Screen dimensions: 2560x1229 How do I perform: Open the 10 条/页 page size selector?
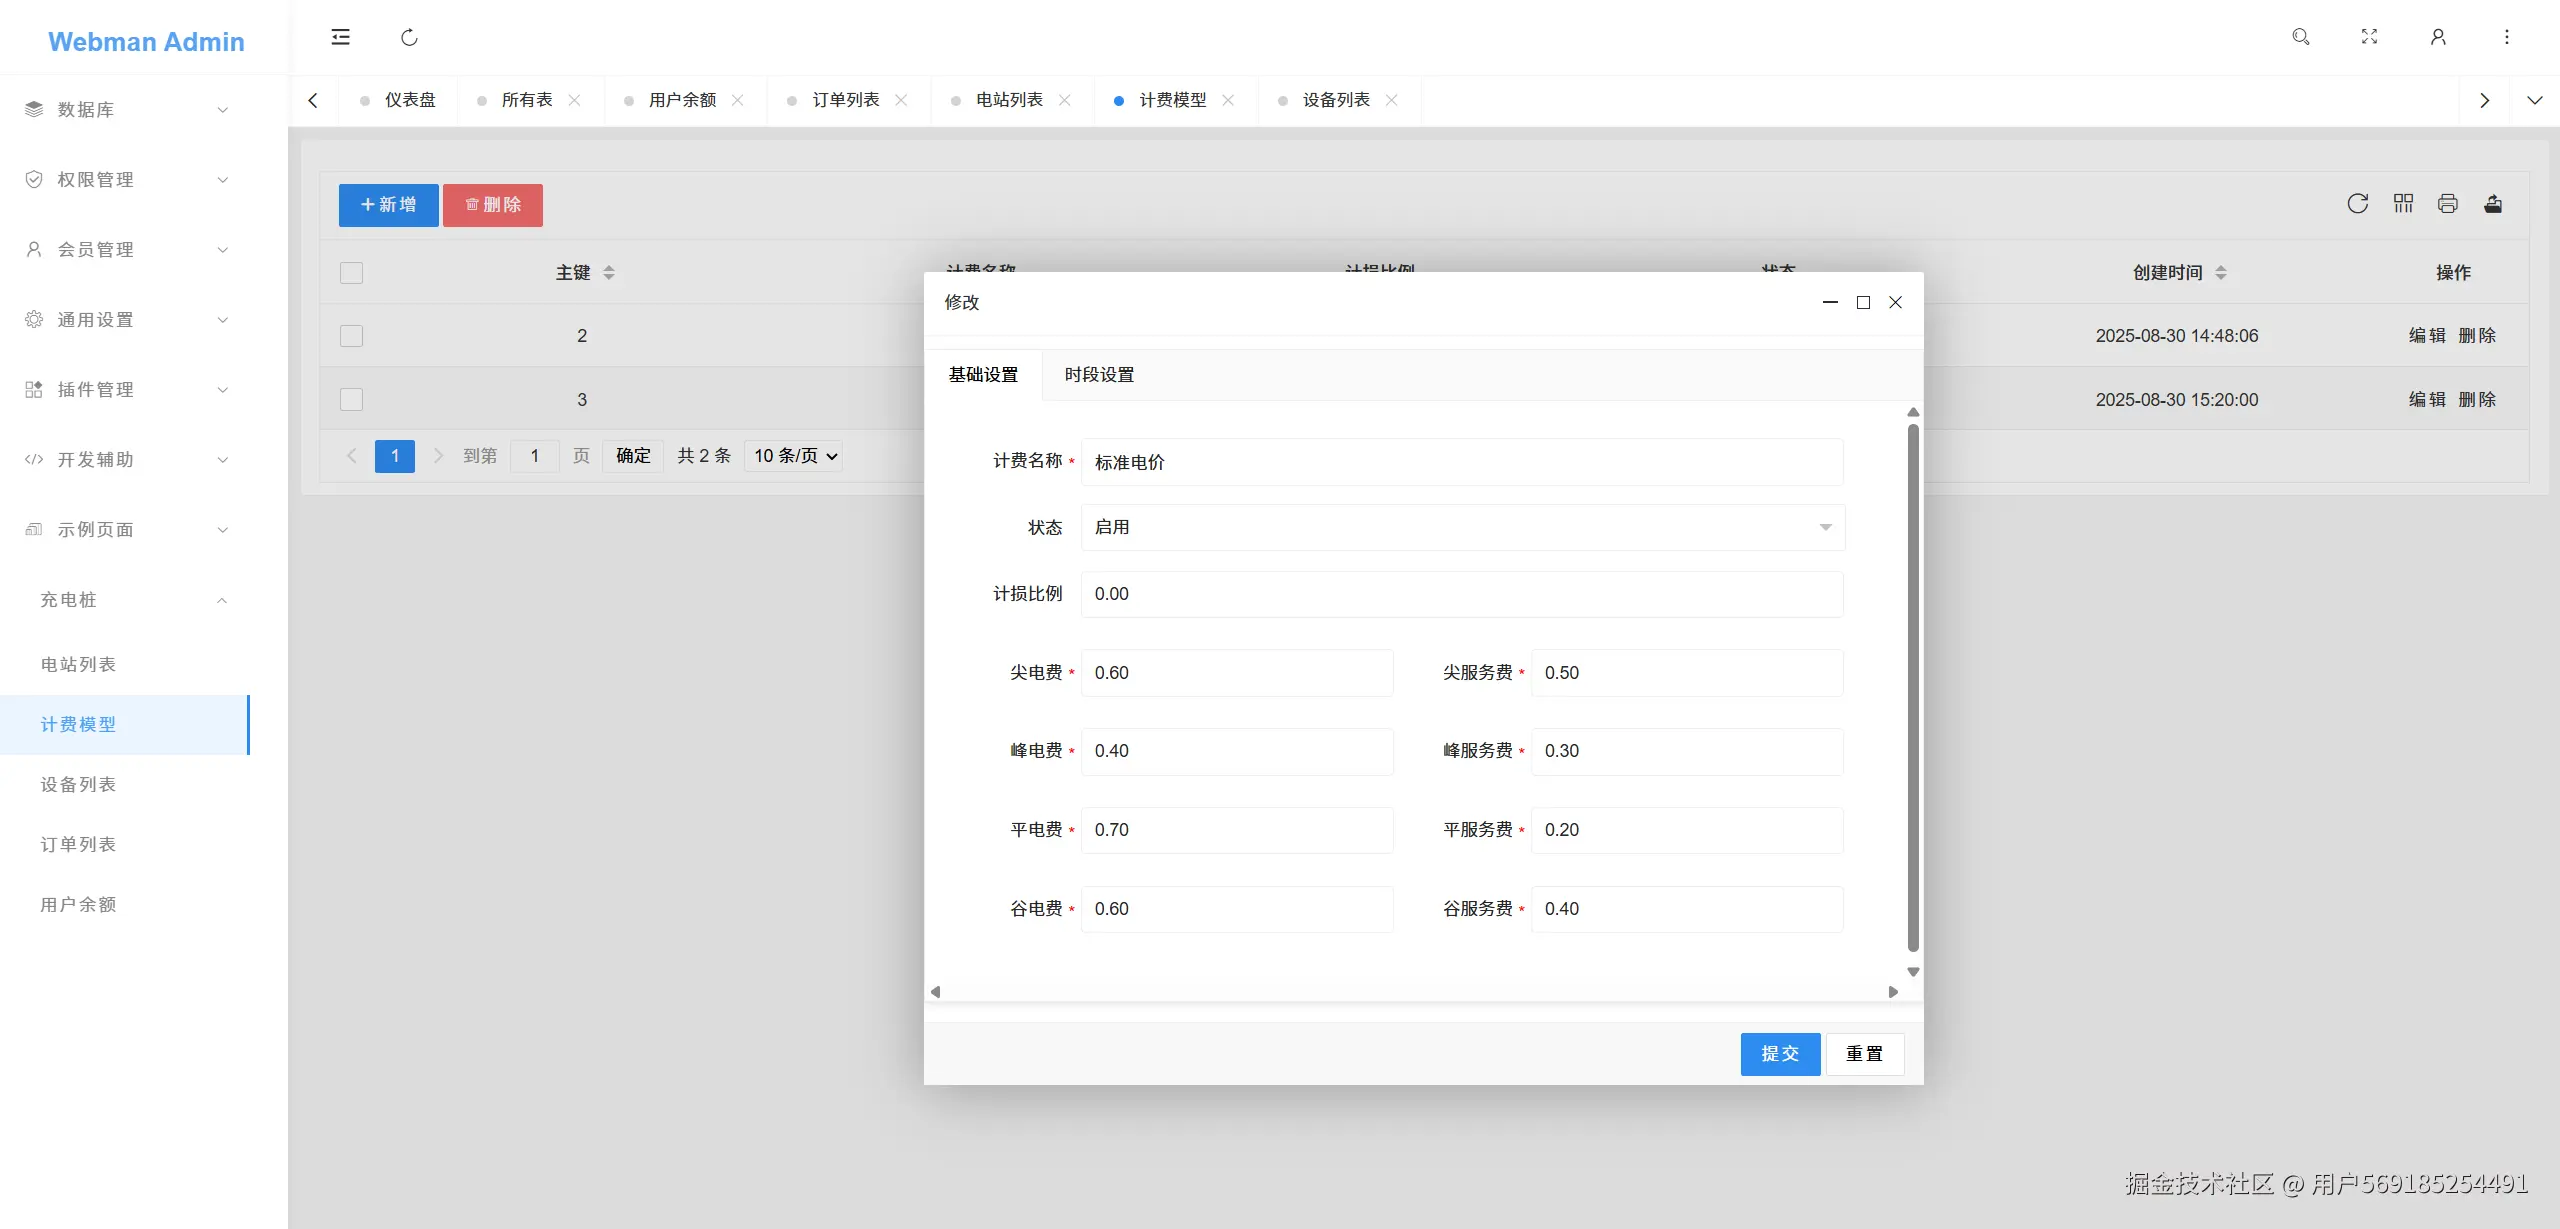[792, 455]
